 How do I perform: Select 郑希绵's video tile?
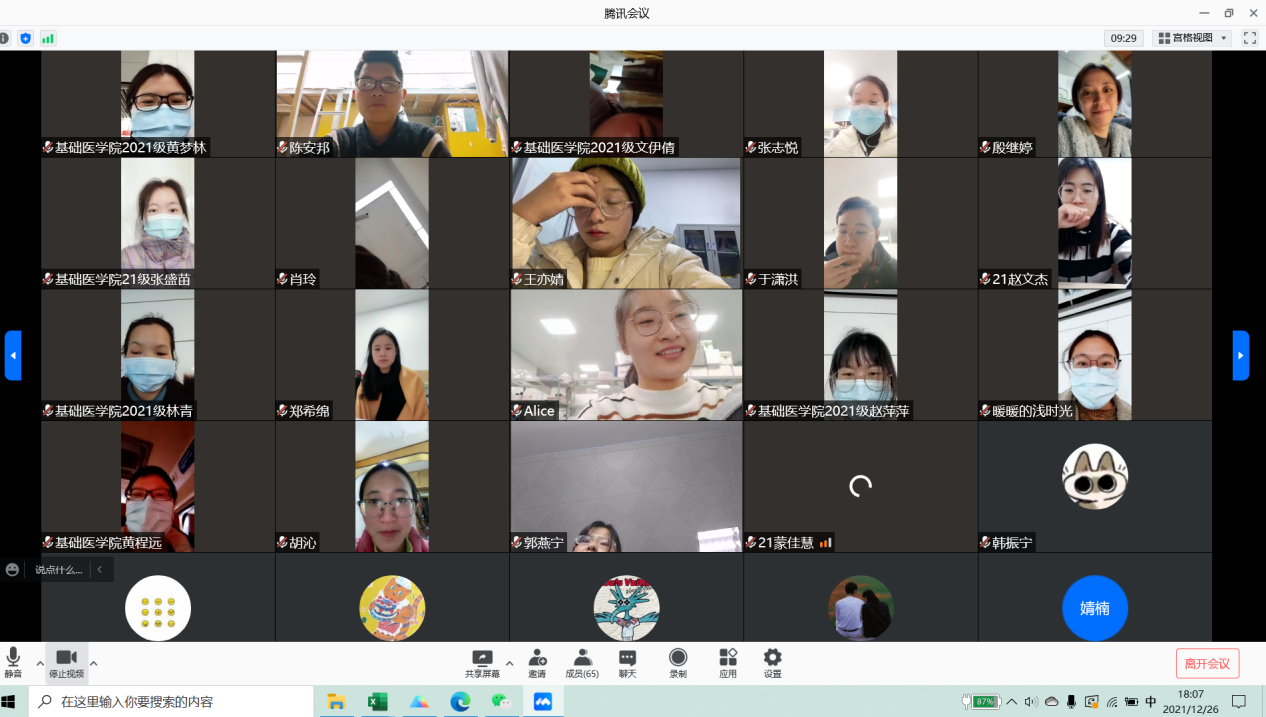(x=392, y=355)
